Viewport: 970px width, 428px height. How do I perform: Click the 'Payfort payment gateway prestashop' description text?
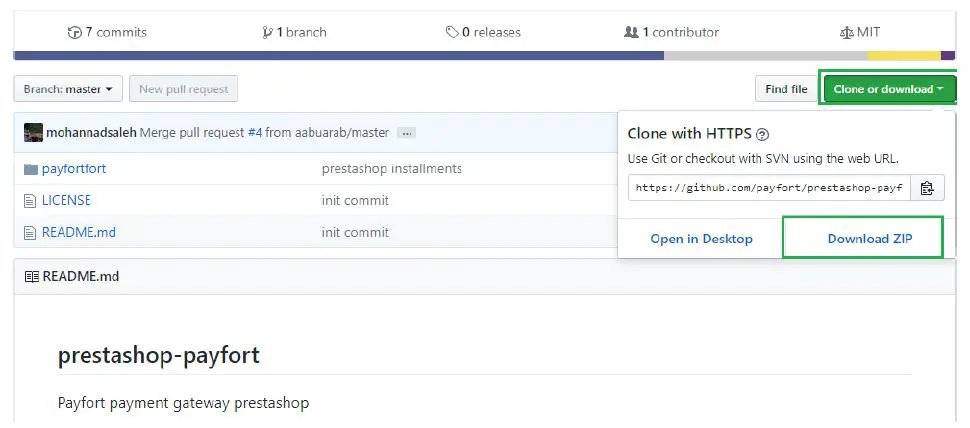(x=183, y=403)
